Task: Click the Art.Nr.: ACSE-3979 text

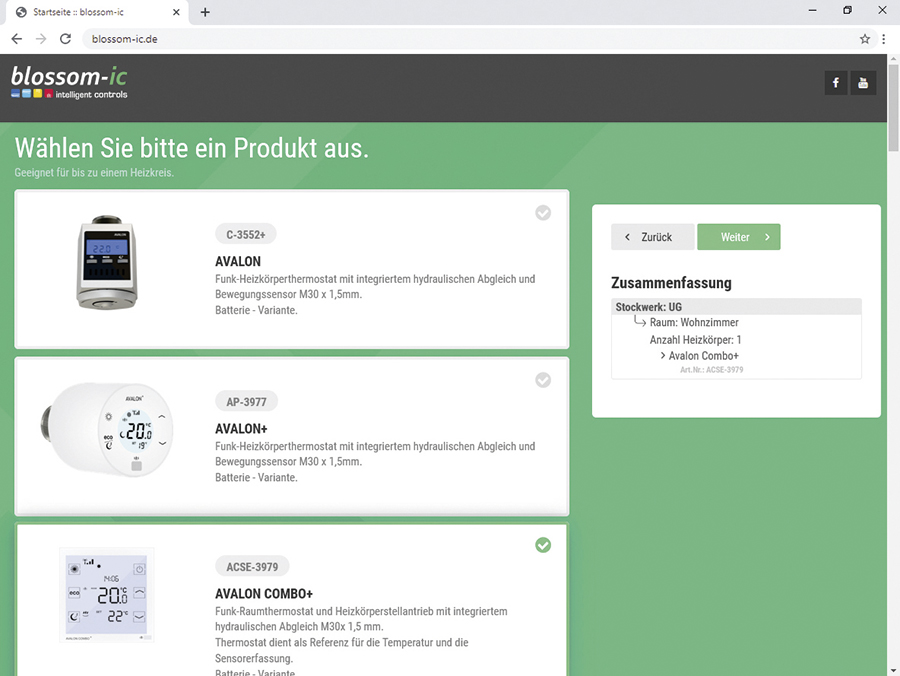Action: coord(712,370)
